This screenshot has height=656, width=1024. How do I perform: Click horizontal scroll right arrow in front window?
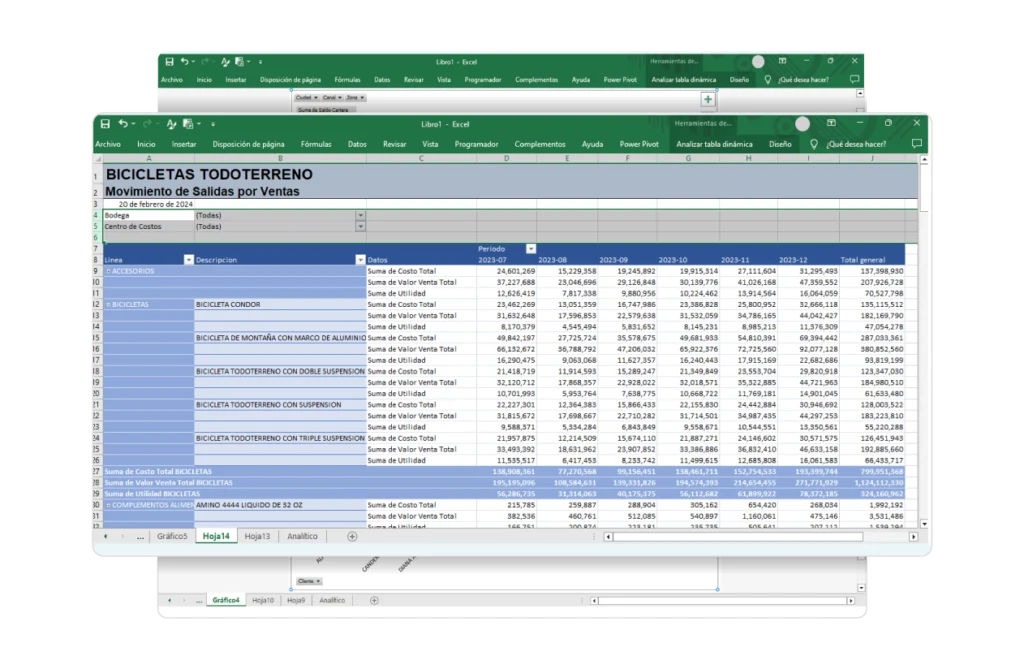click(x=914, y=536)
